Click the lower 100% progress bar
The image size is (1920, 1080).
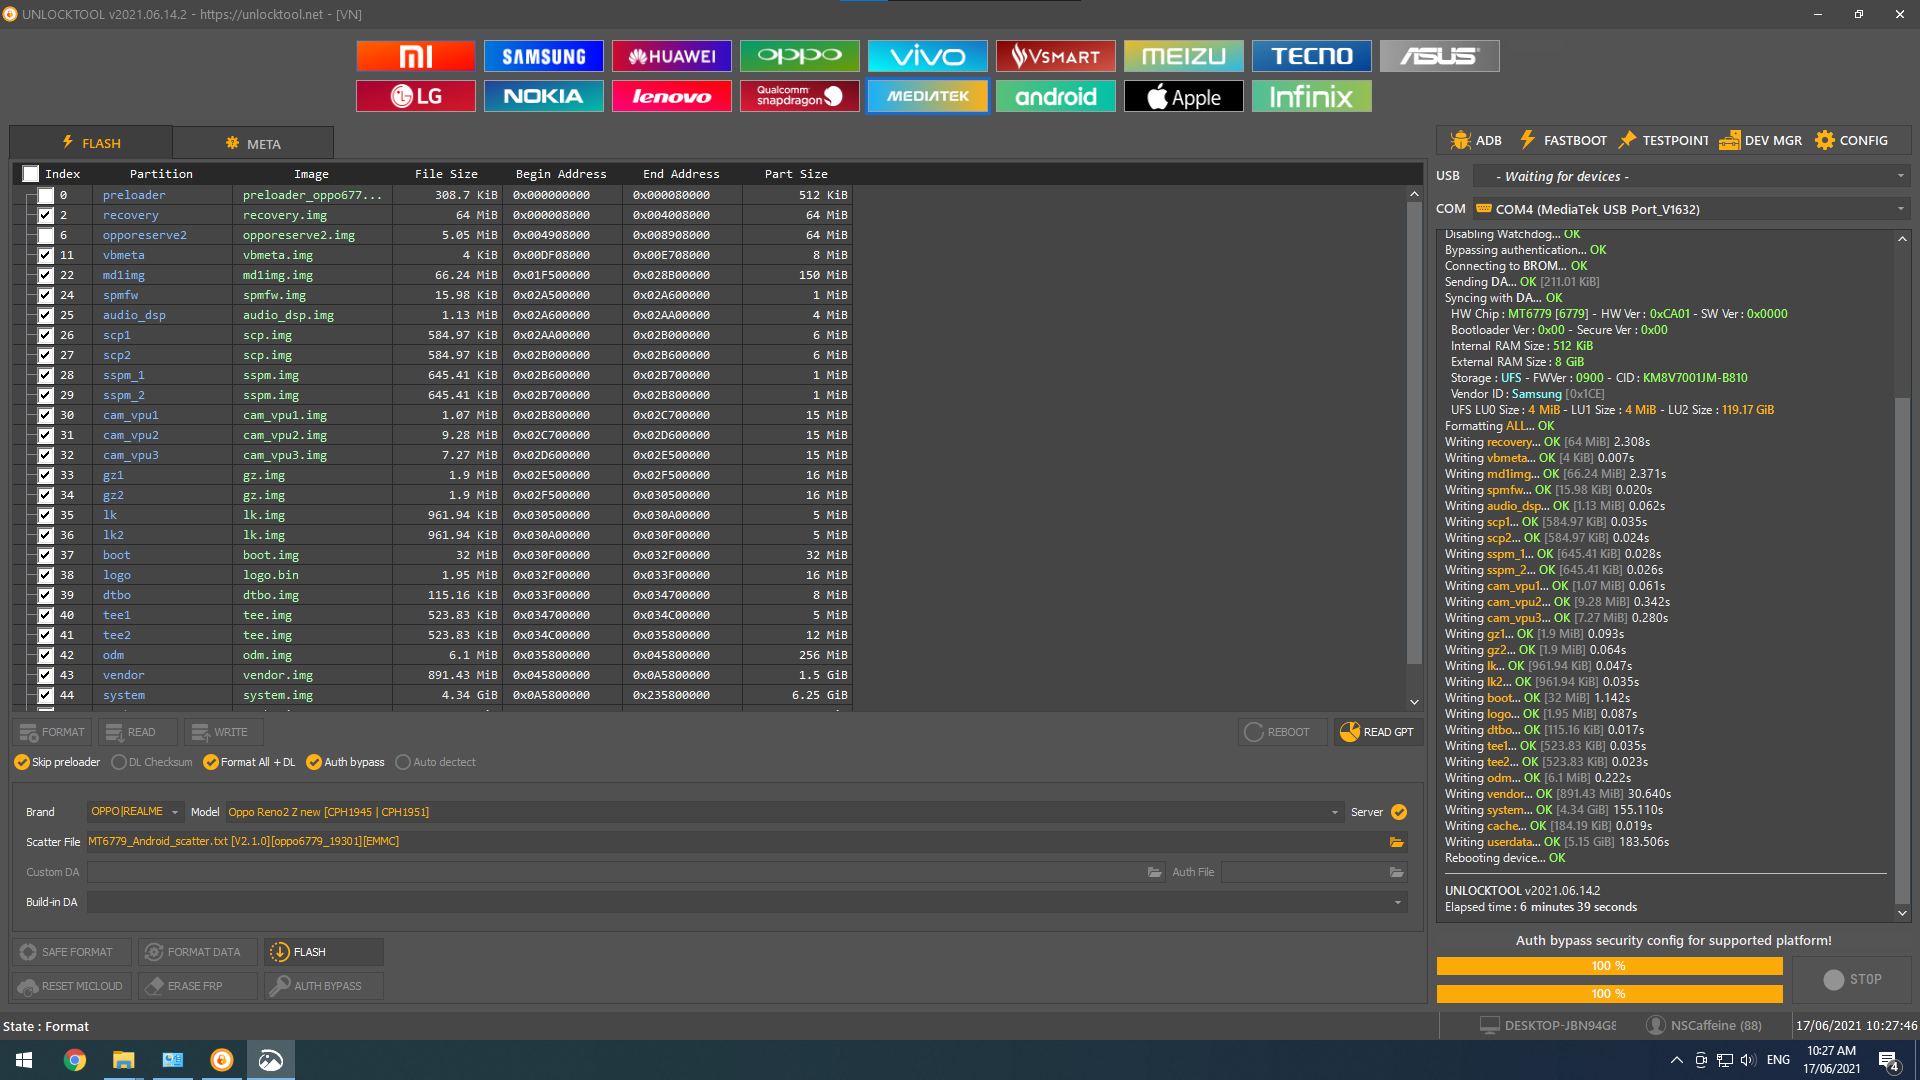[x=1609, y=994]
